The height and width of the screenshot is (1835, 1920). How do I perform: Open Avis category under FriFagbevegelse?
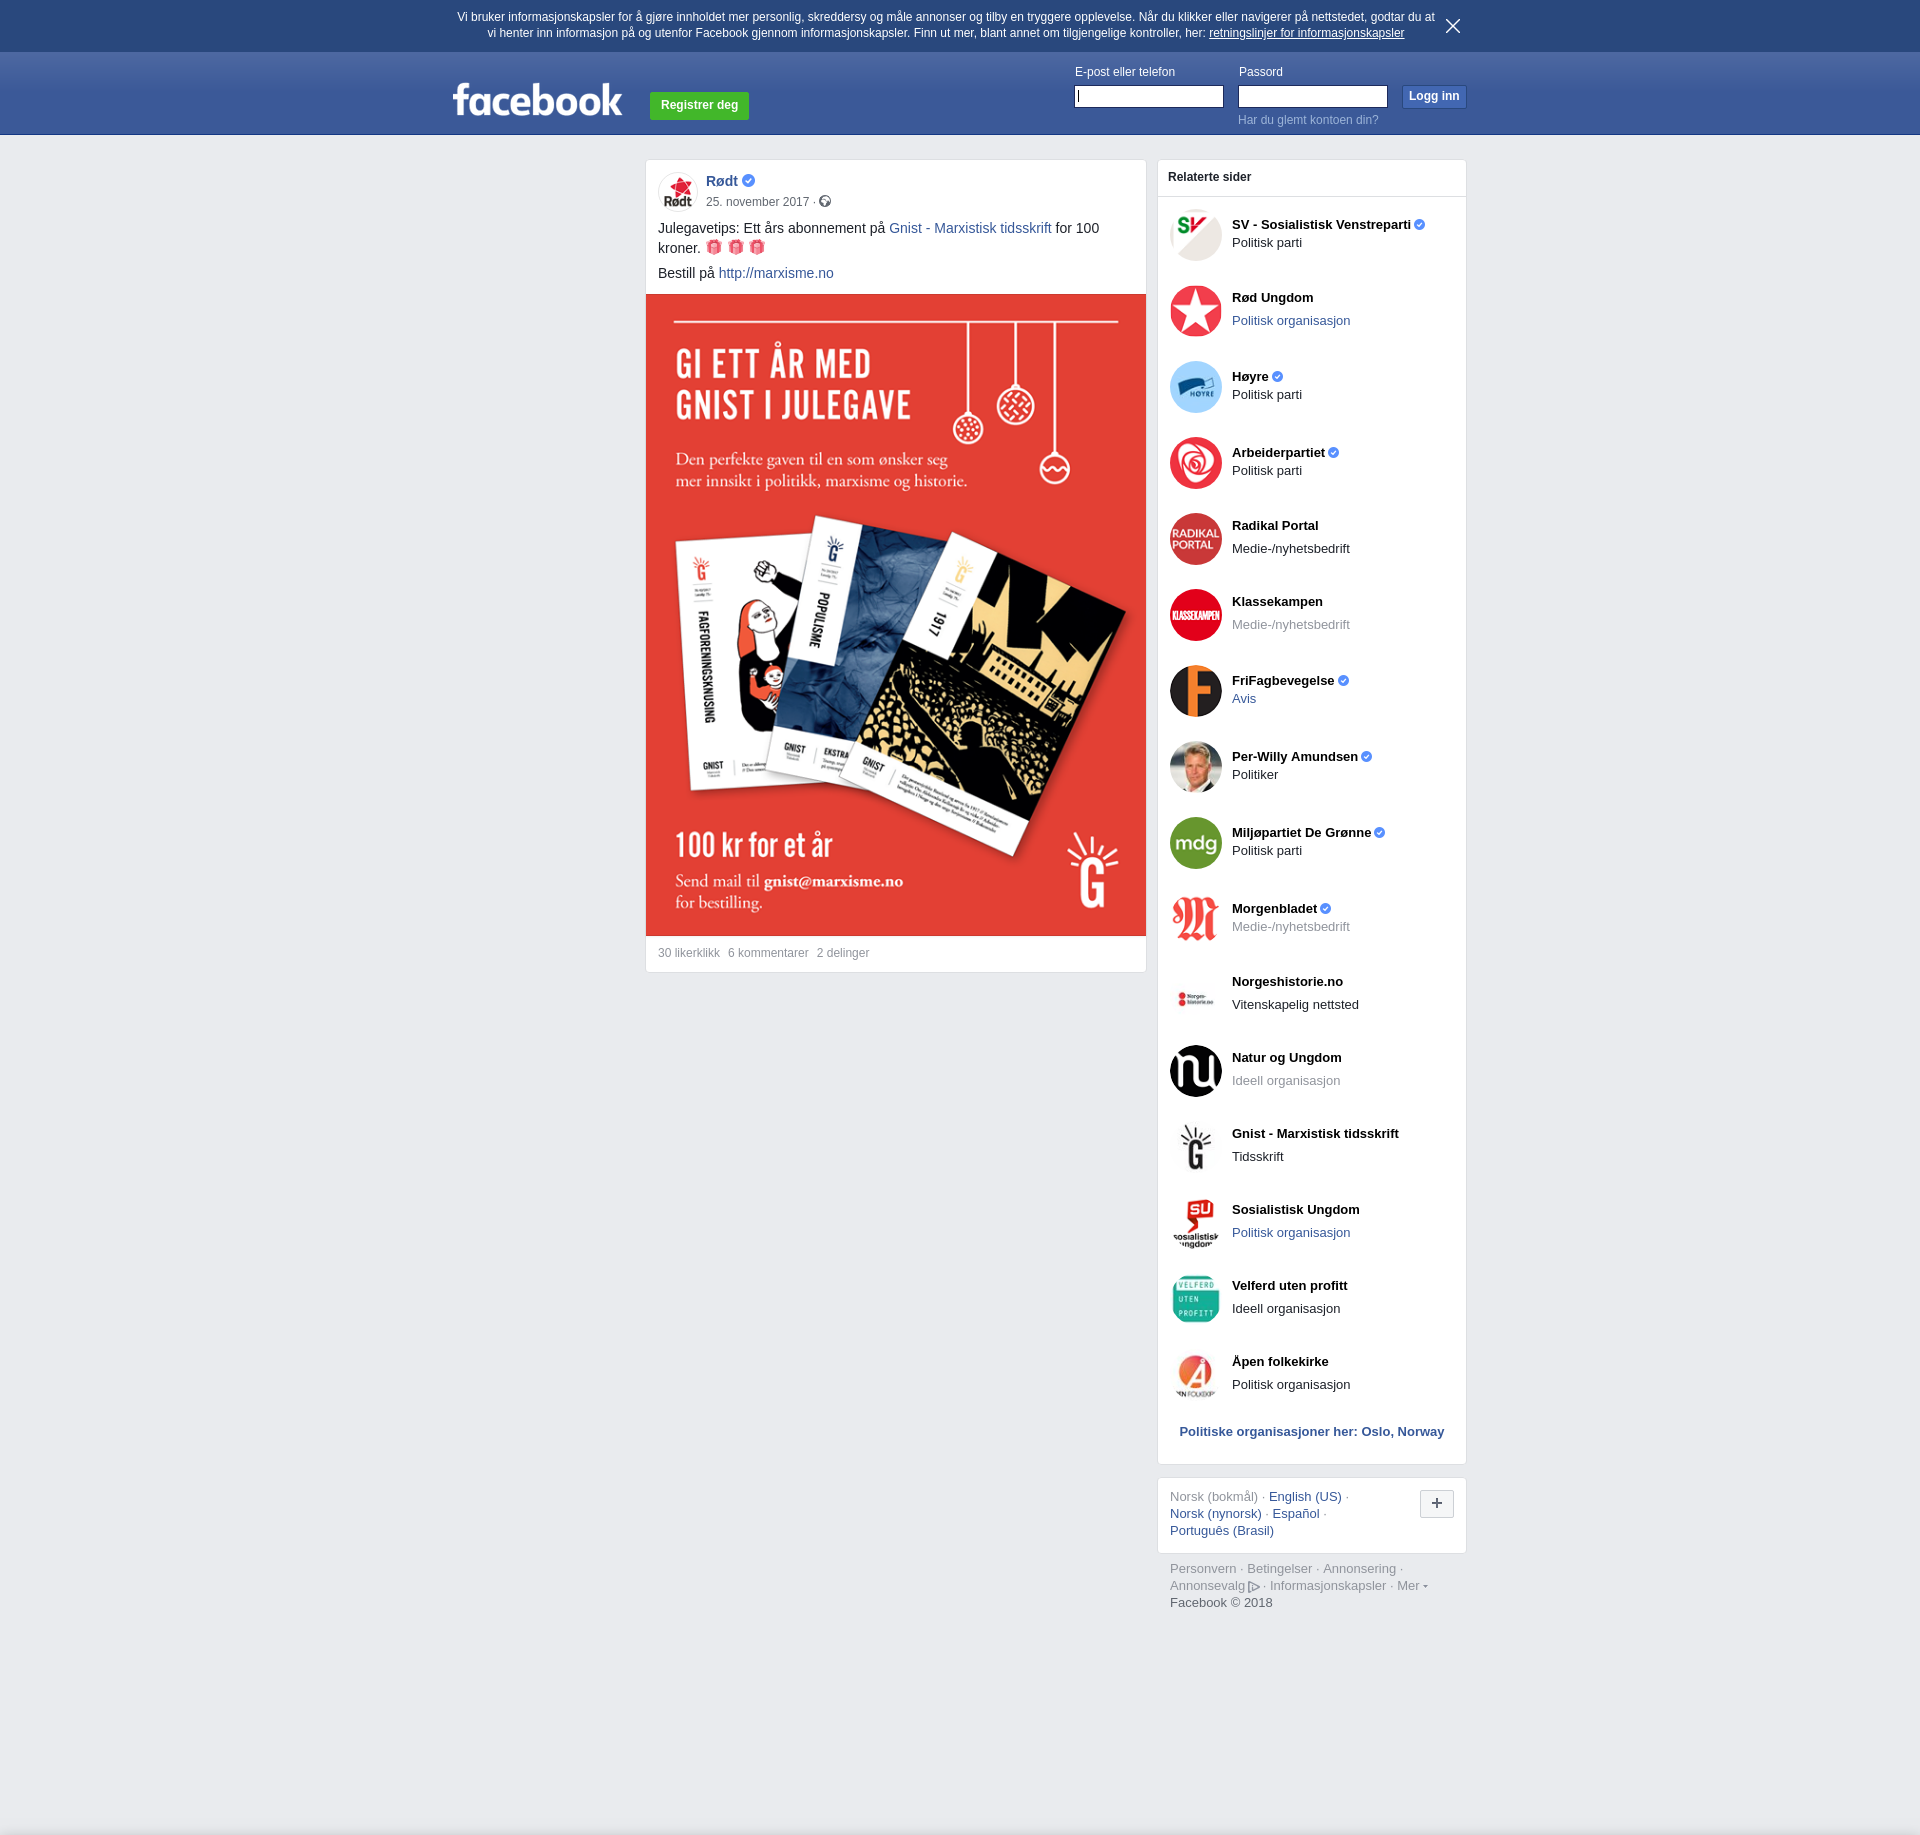(1244, 699)
